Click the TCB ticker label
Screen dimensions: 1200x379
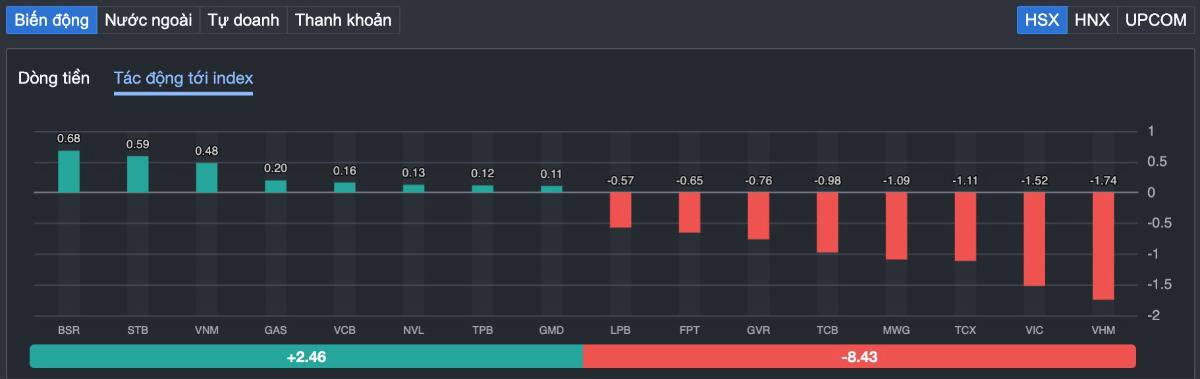coord(828,330)
